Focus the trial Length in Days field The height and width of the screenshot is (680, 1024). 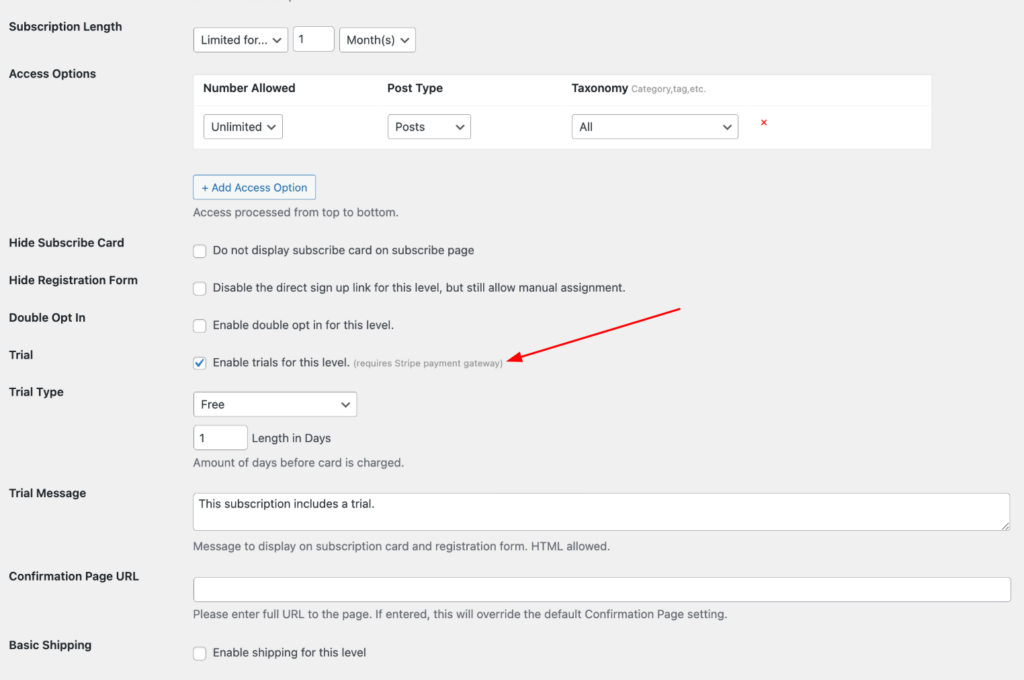[220, 438]
